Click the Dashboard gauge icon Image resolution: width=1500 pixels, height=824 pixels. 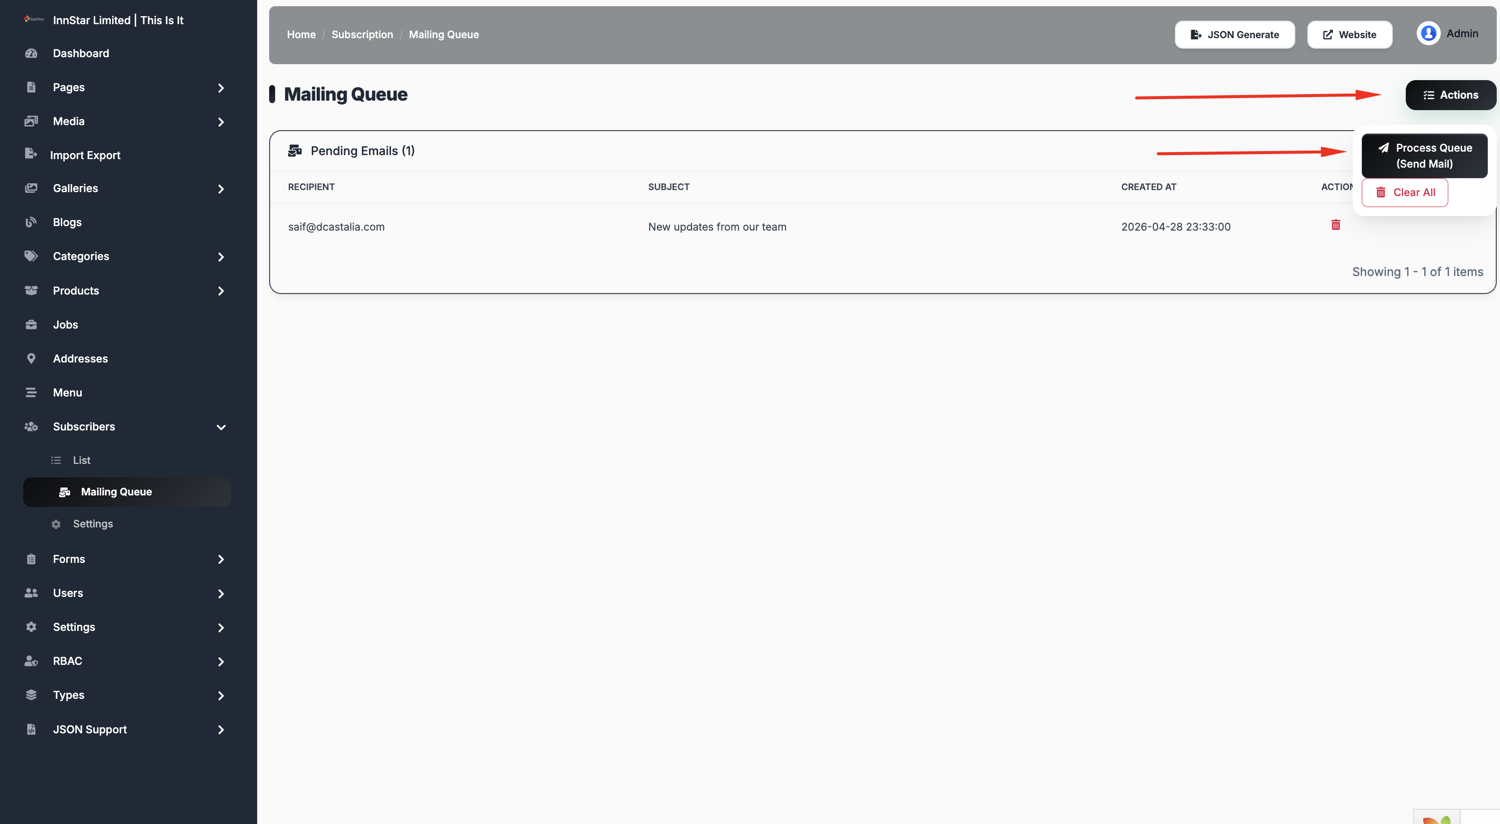tap(31, 53)
